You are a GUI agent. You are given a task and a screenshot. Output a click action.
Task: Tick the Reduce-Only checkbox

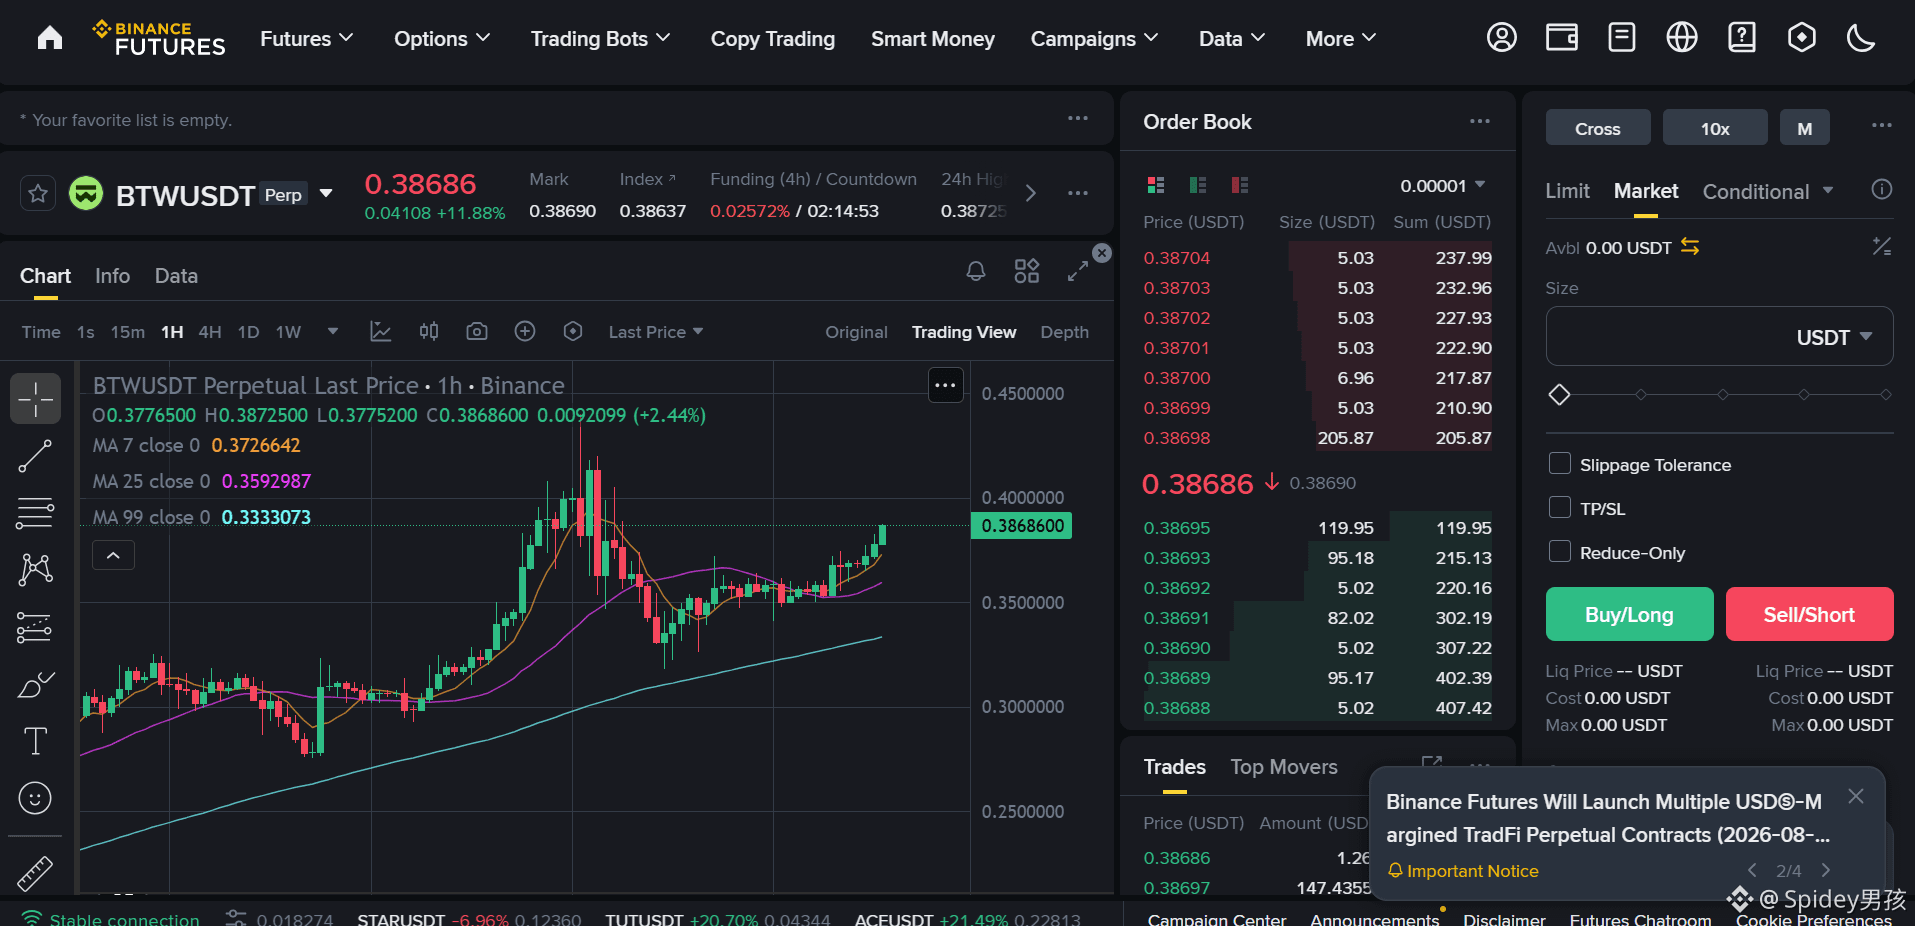click(x=1559, y=552)
